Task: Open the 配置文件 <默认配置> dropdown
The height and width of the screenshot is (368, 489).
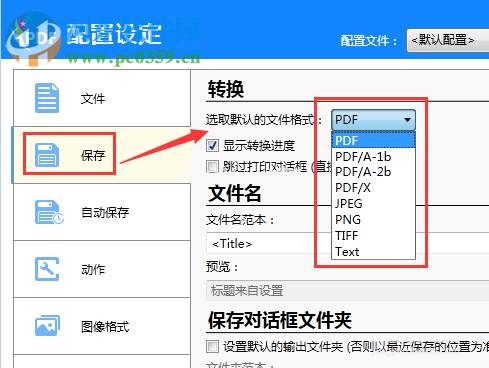Action: [x=447, y=40]
